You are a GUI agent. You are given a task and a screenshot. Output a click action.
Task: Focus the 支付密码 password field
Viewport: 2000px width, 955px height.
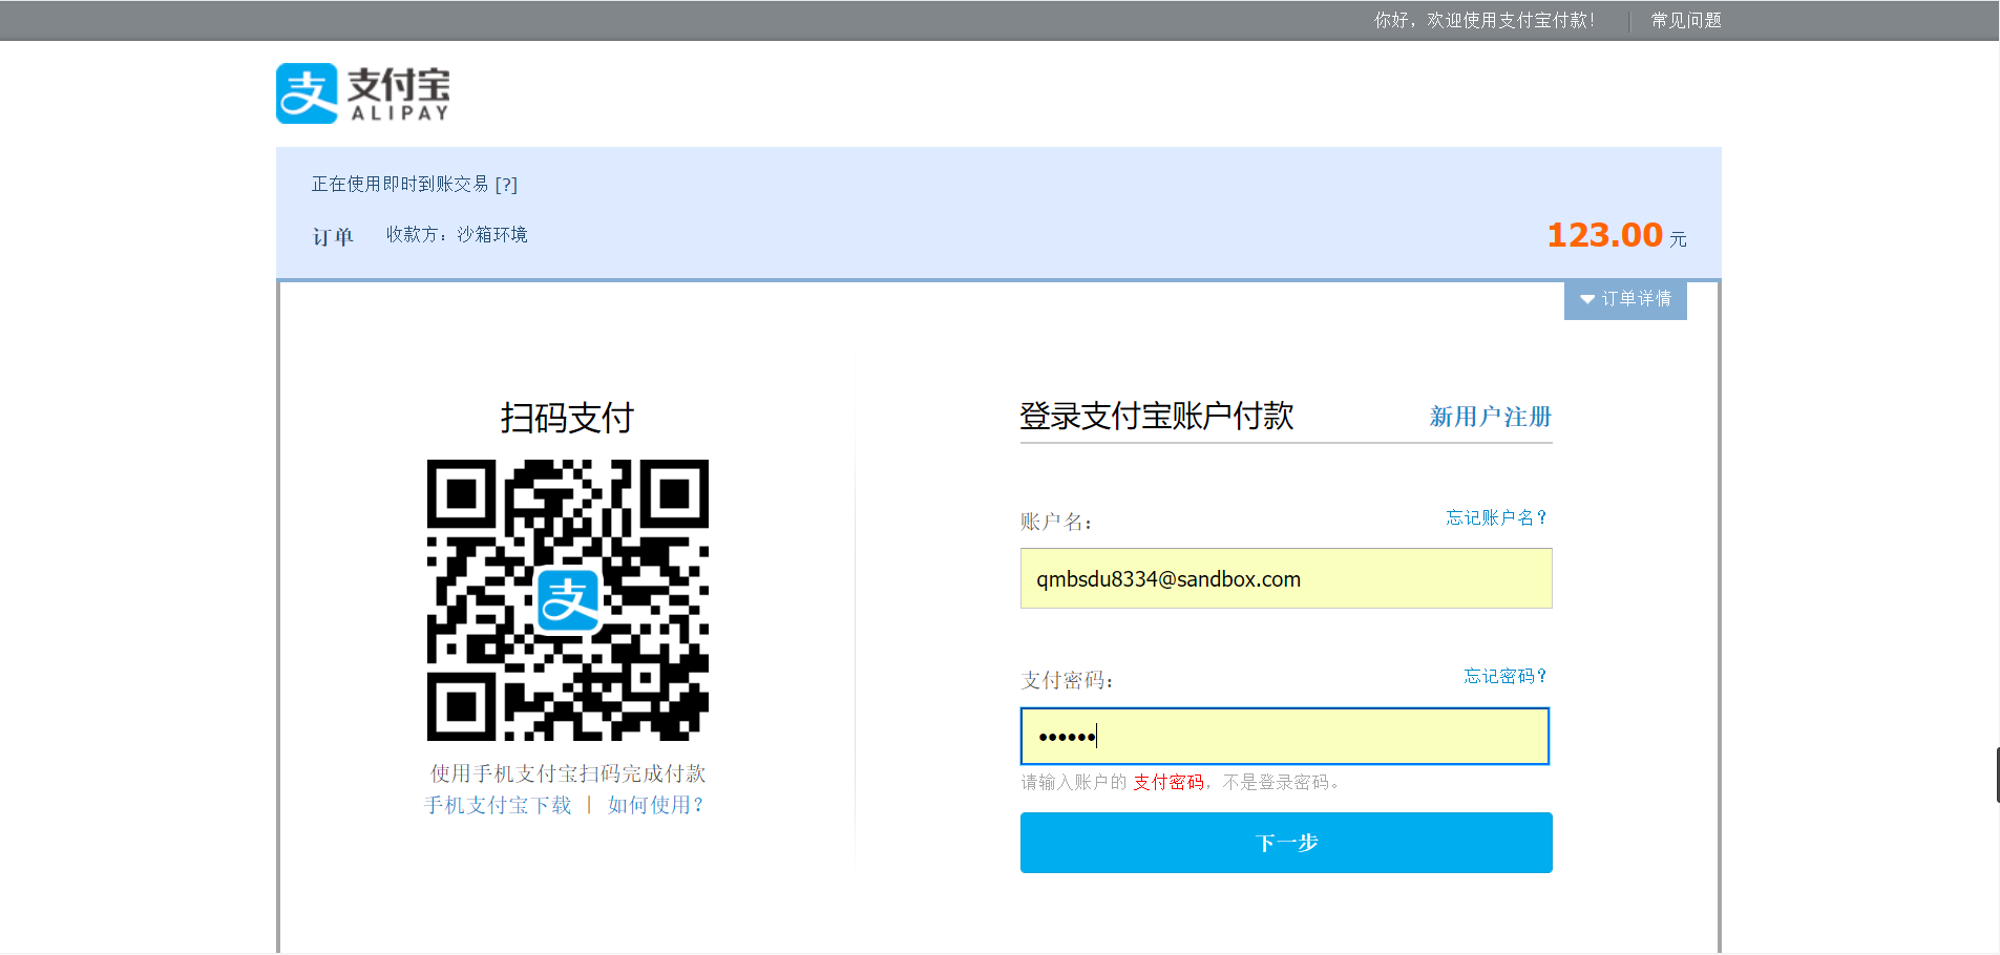click(x=1285, y=736)
